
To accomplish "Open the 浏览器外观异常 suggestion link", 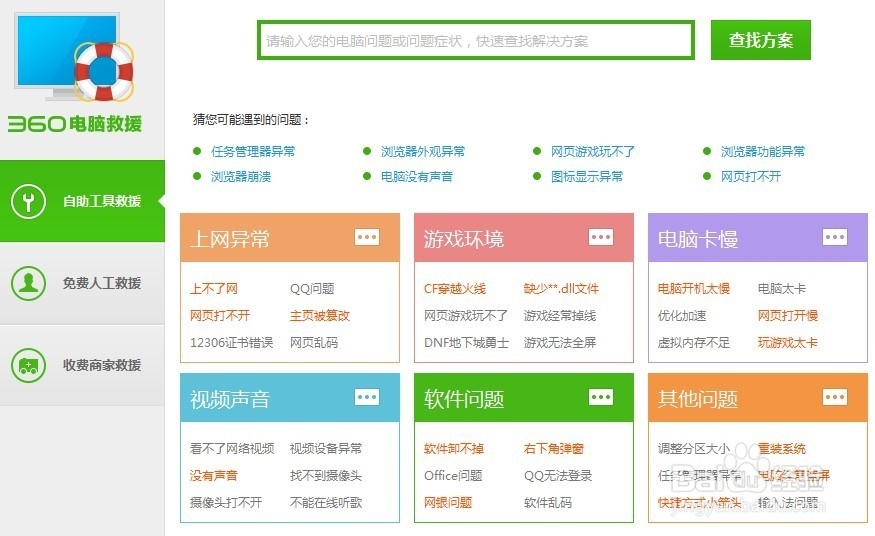I will 423,152.
